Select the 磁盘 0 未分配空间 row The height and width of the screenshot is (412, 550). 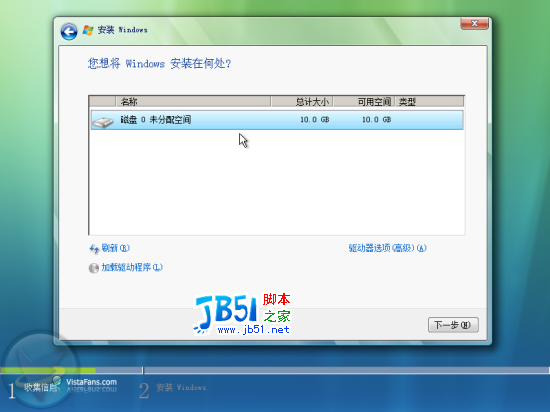coord(277,120)
